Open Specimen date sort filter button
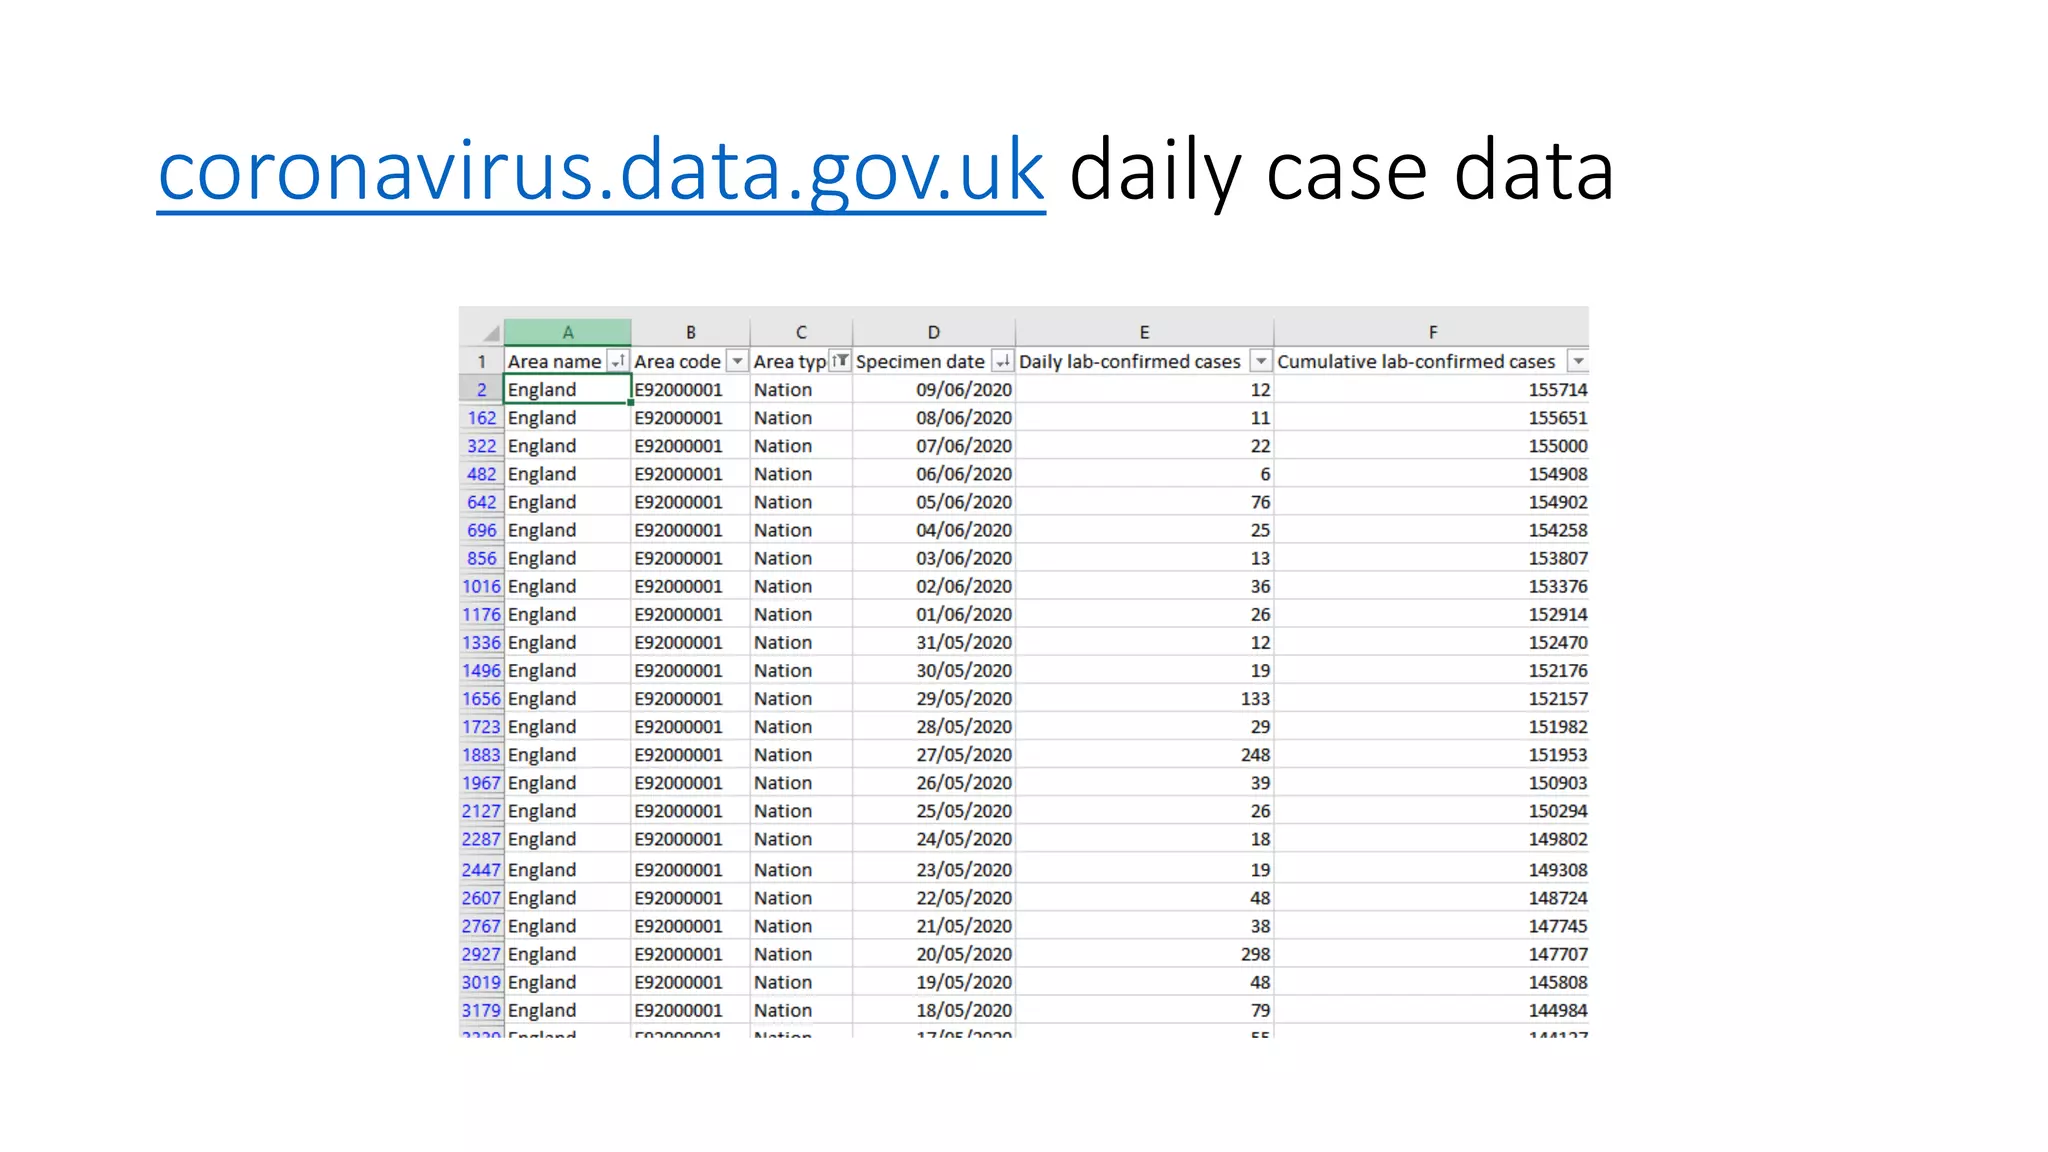Image resolution: width=2048 pixels, height=1152 pixels. [x=1002, y=361]
